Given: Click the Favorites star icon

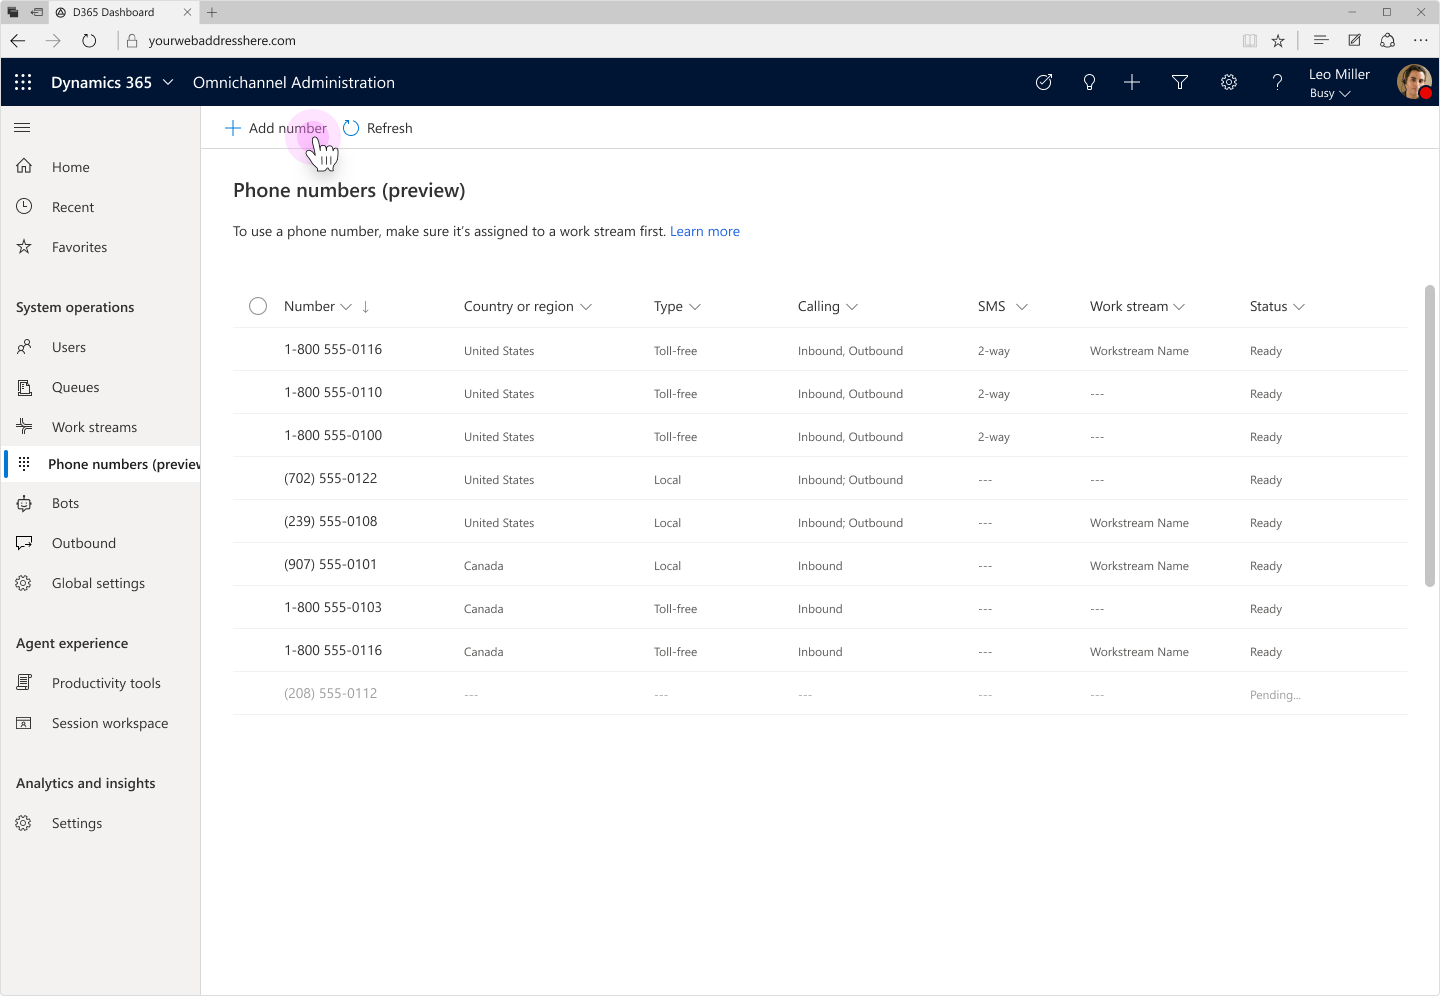Looking at the screenshot, I should tap(24, 246).
